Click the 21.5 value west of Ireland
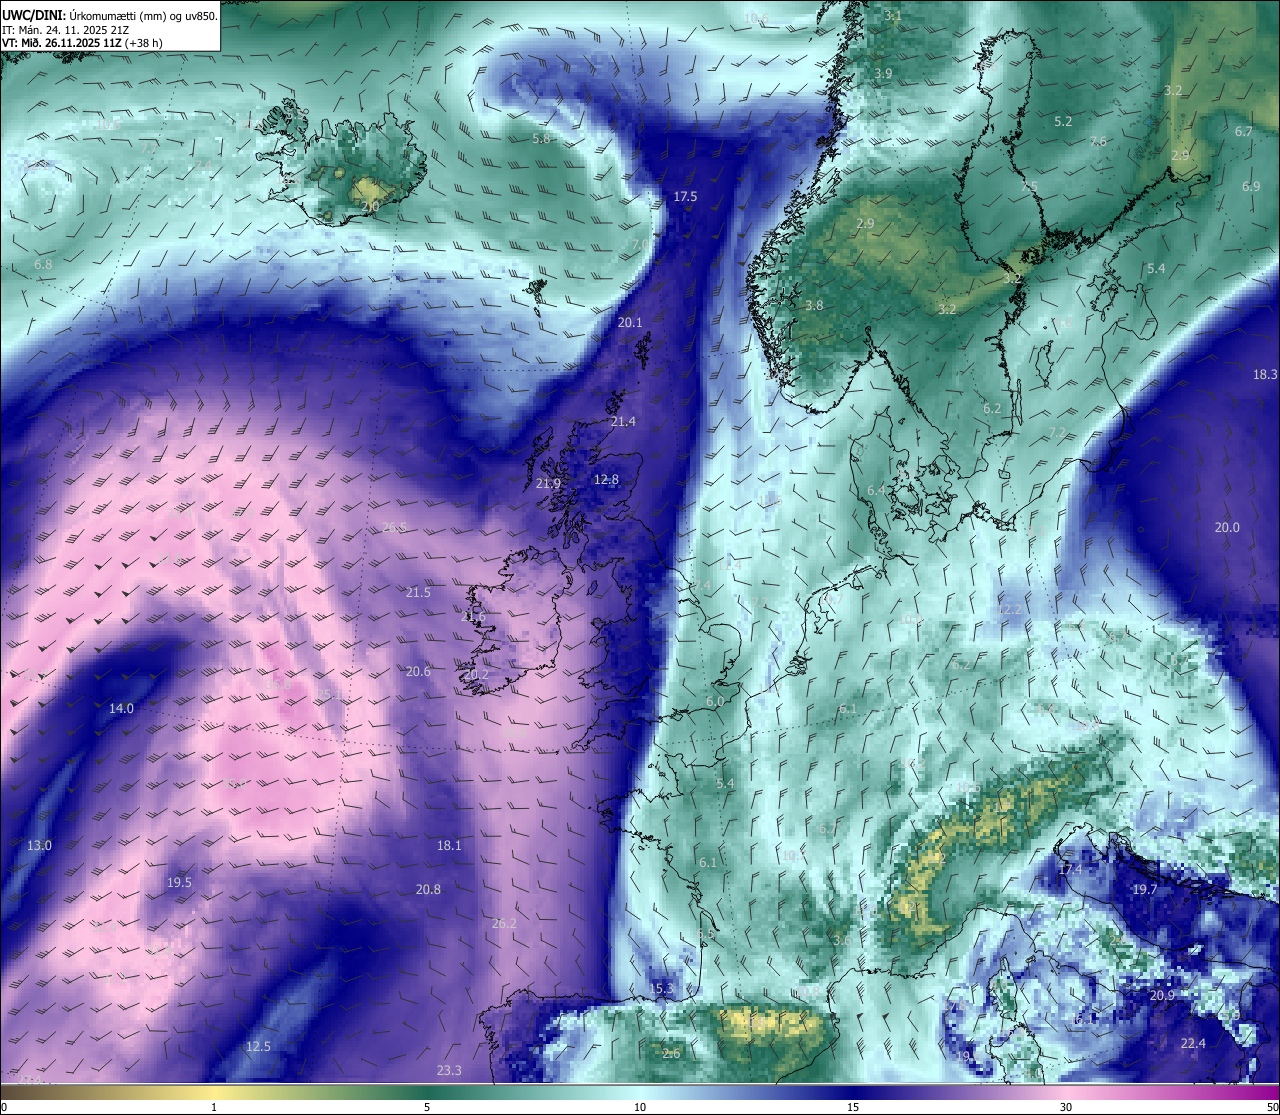Viewport: 1280px width, 1115px height. (x=418, y=593)
